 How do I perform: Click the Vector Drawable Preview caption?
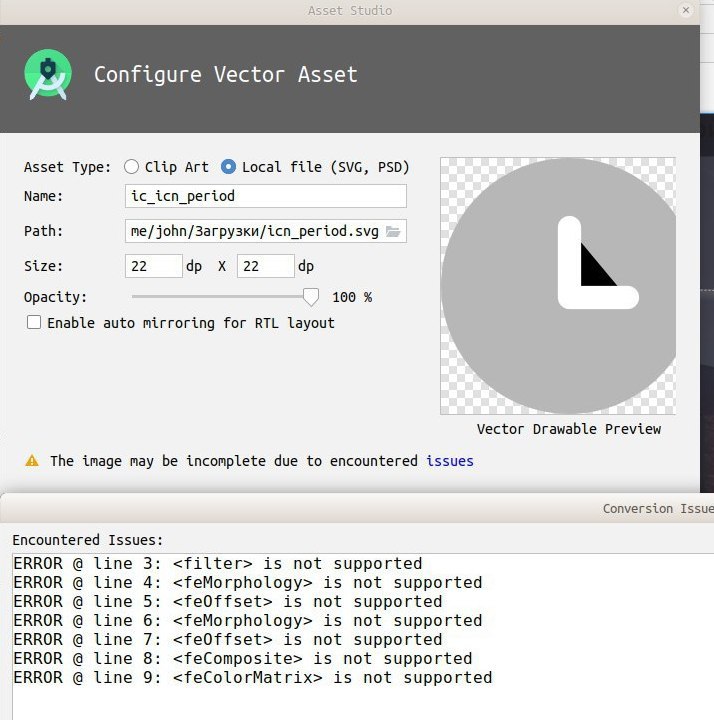point(569,429)
